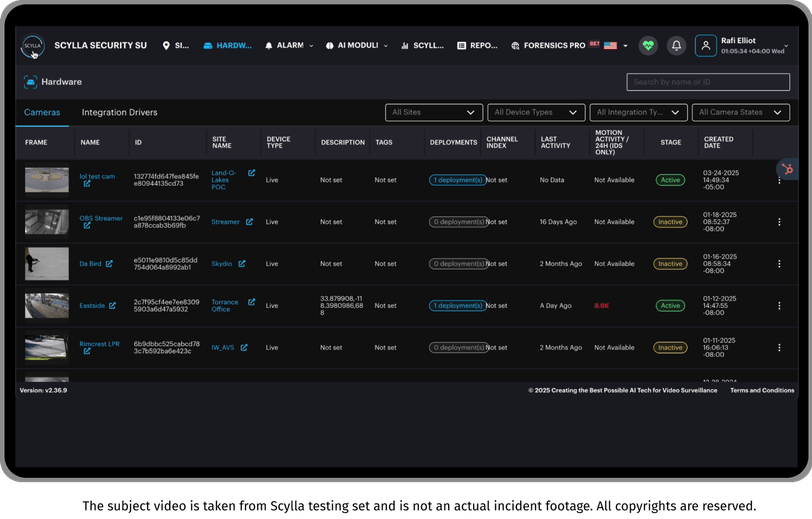
Task: Open the US flag language dropdown
Action: 616,46
